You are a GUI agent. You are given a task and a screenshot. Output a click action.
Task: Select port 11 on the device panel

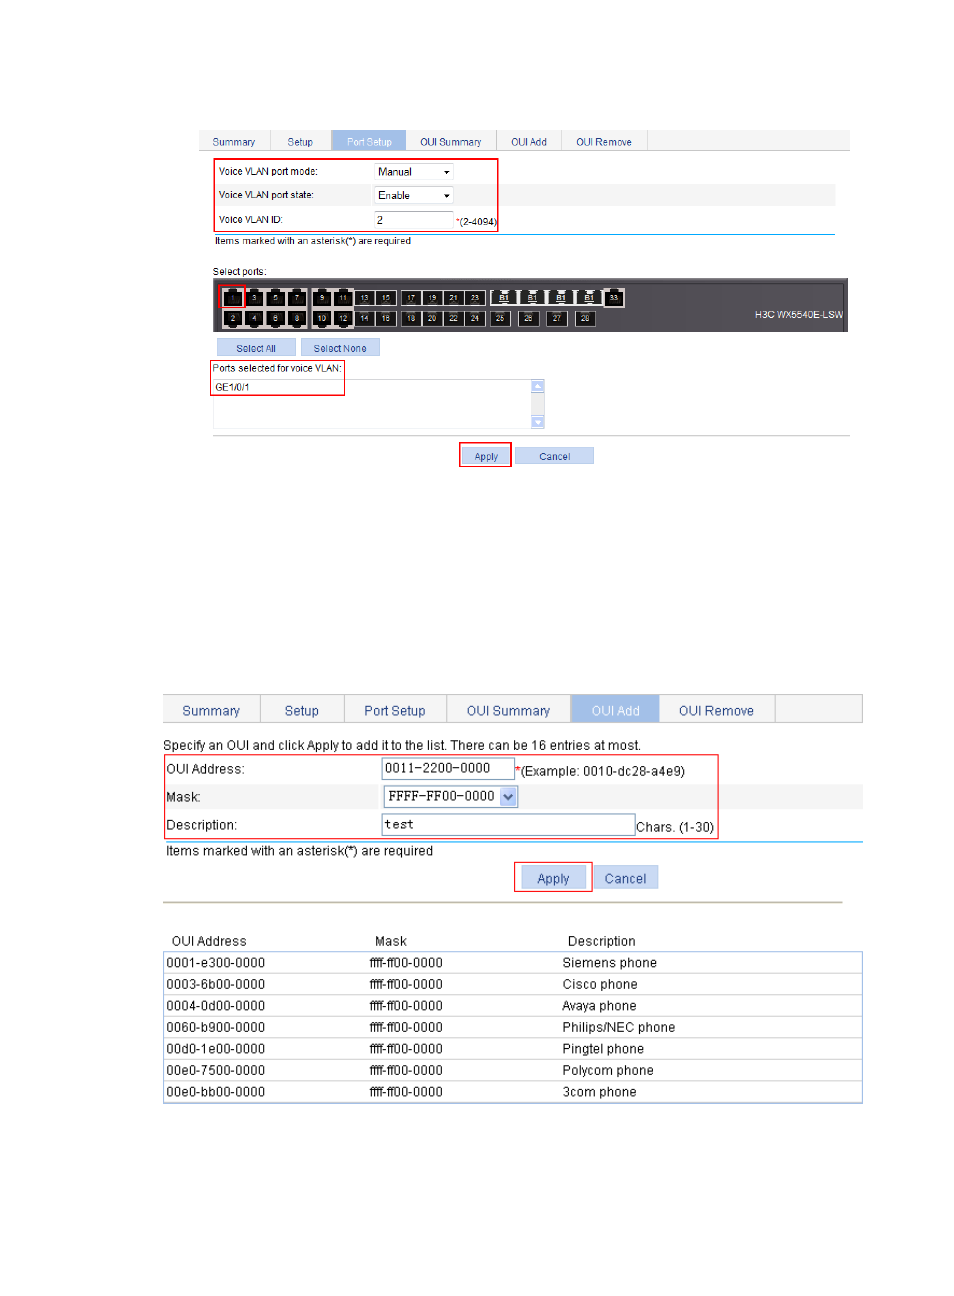tap(343, 298)
